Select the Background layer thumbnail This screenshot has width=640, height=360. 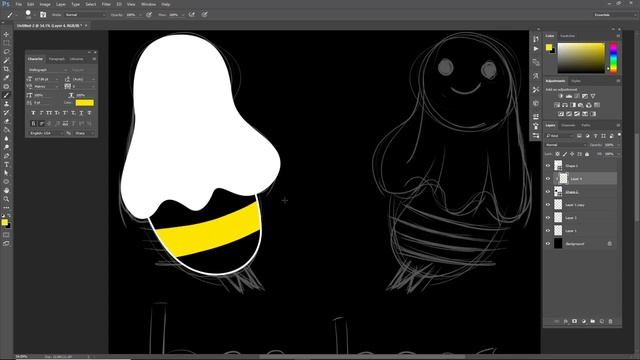558,244
